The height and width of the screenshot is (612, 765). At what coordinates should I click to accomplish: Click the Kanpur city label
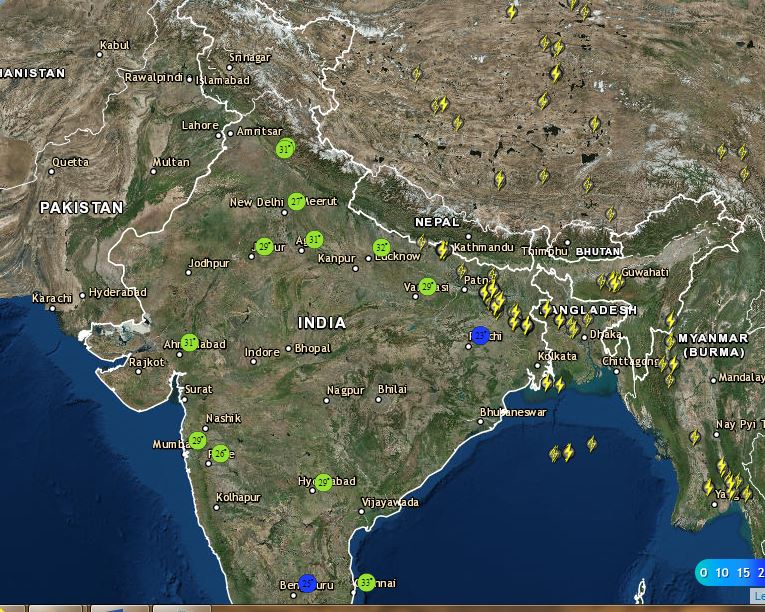337,258
